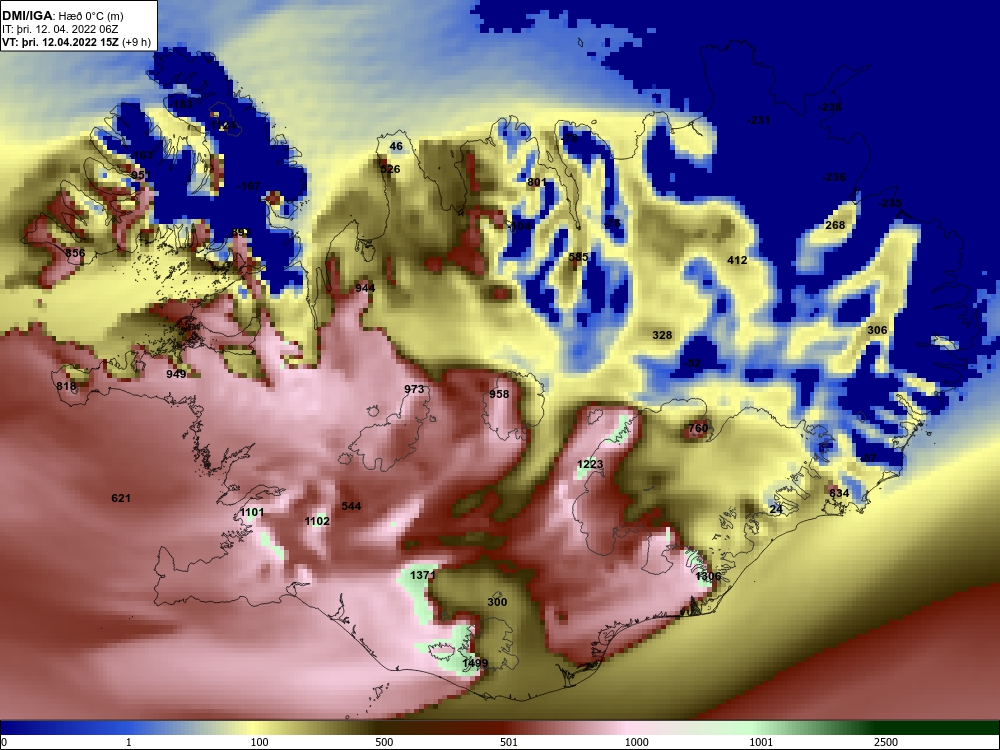Click the map value "328"
1000x750 pixels.
[x=662, y=335]
